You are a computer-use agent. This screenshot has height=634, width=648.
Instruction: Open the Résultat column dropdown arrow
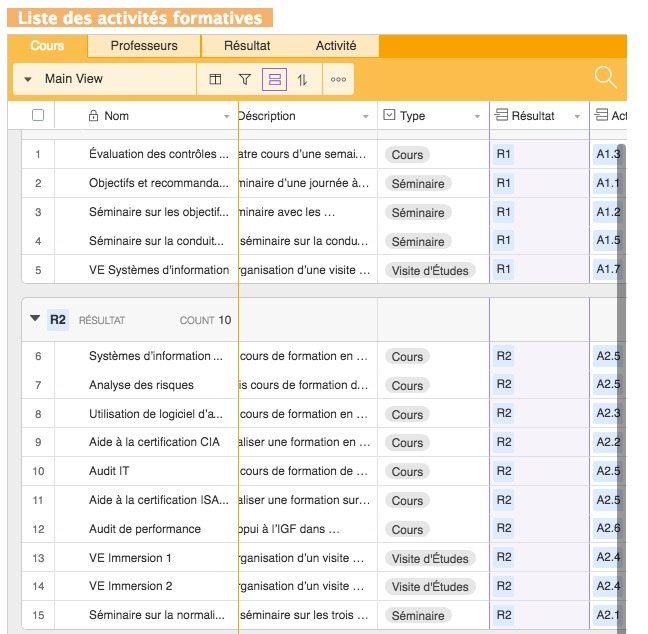pos(577,117)
